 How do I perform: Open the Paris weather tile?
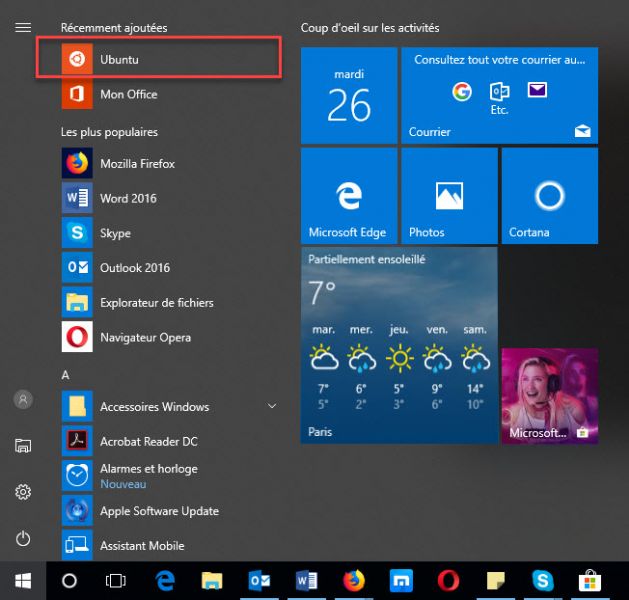399,345
